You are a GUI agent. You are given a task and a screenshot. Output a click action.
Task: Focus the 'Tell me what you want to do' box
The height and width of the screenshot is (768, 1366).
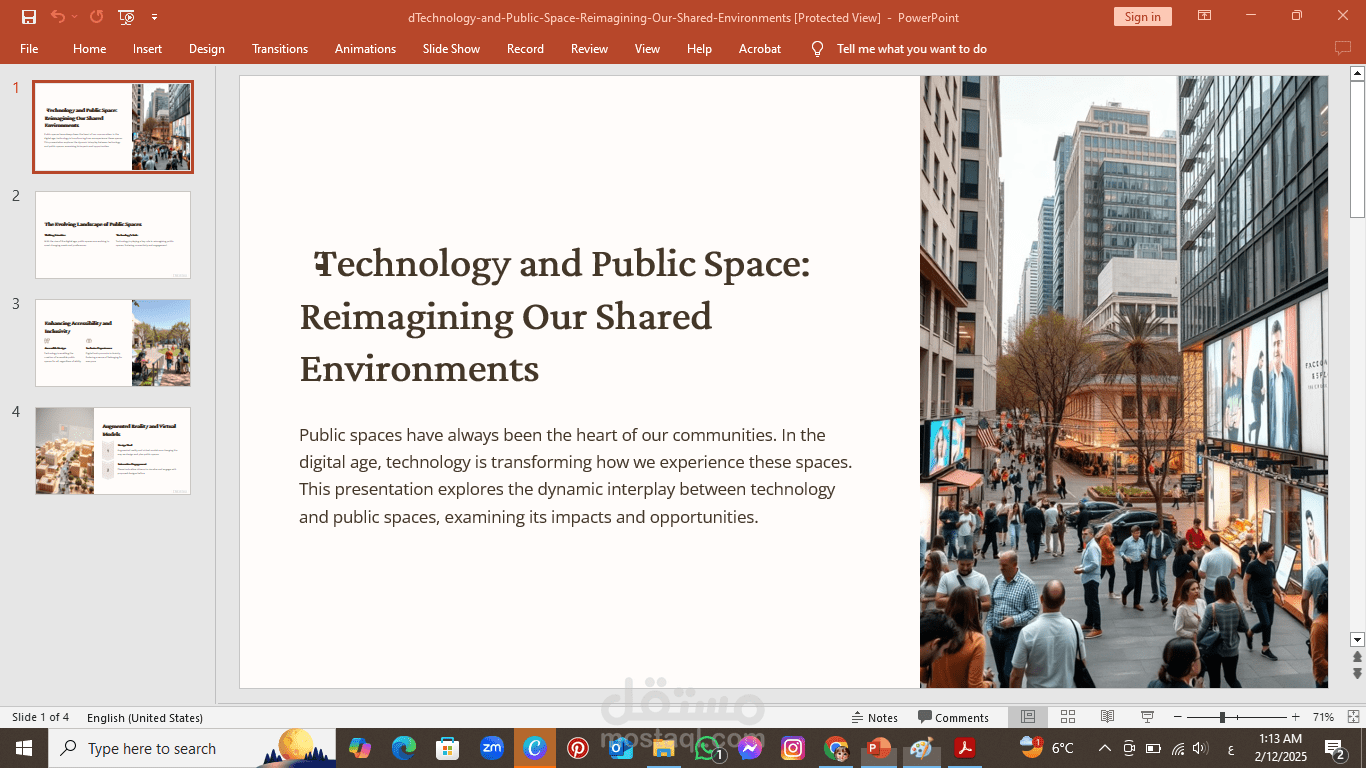click(911, 49)
